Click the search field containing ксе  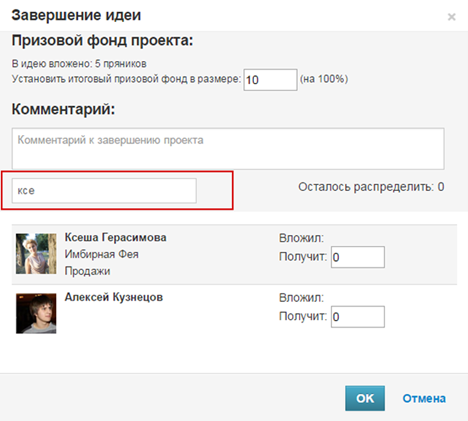[104, 191]
